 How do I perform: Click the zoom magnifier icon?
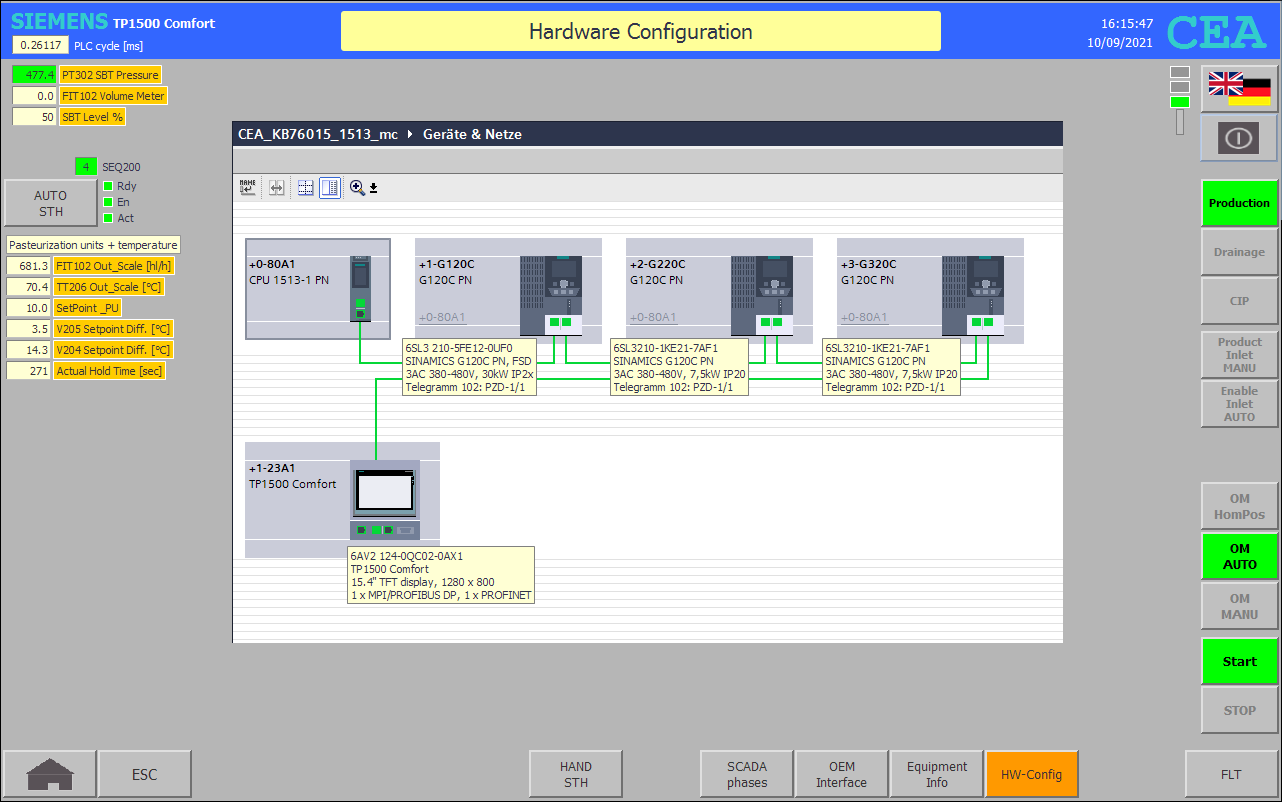357,187
